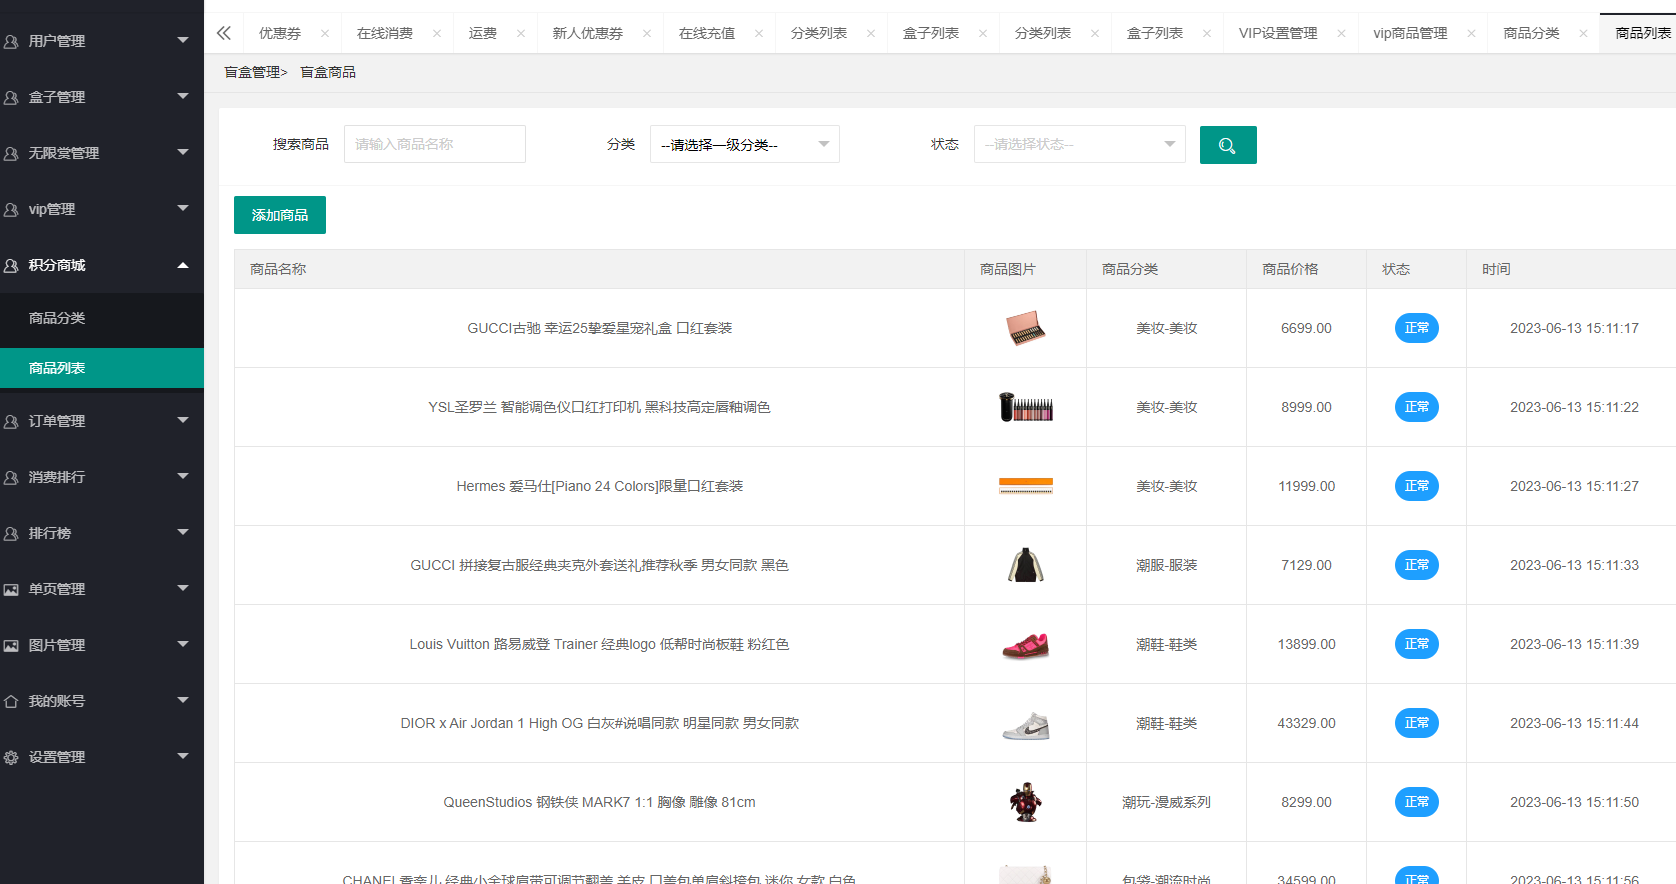Close the 商品分类 tab
1676x884 pixels.
coord(1583,33)
